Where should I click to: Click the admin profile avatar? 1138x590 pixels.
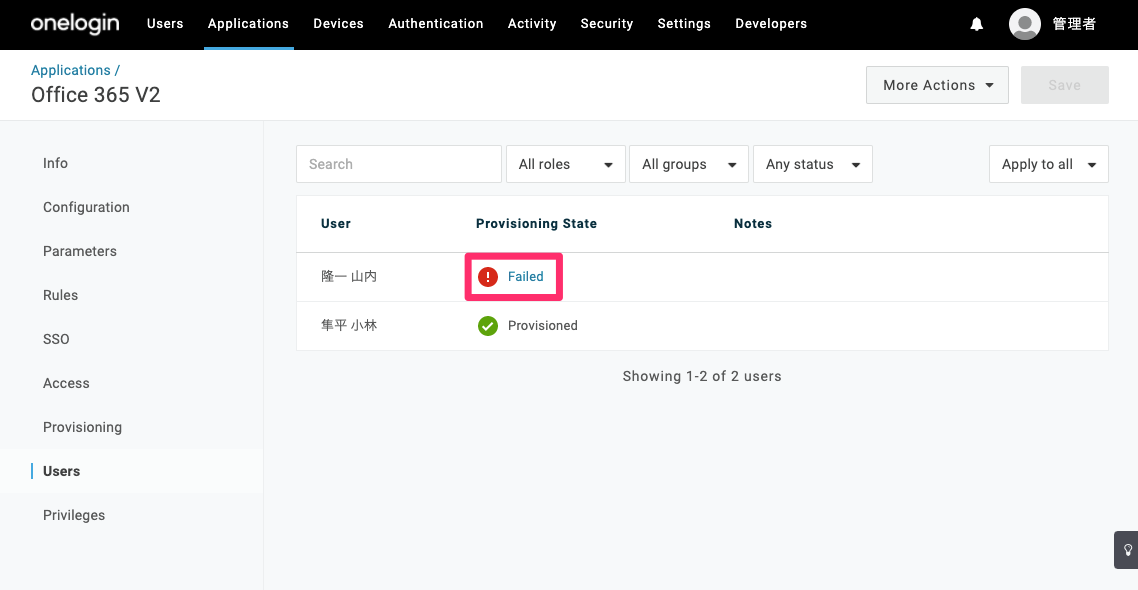pos(1025,24)
